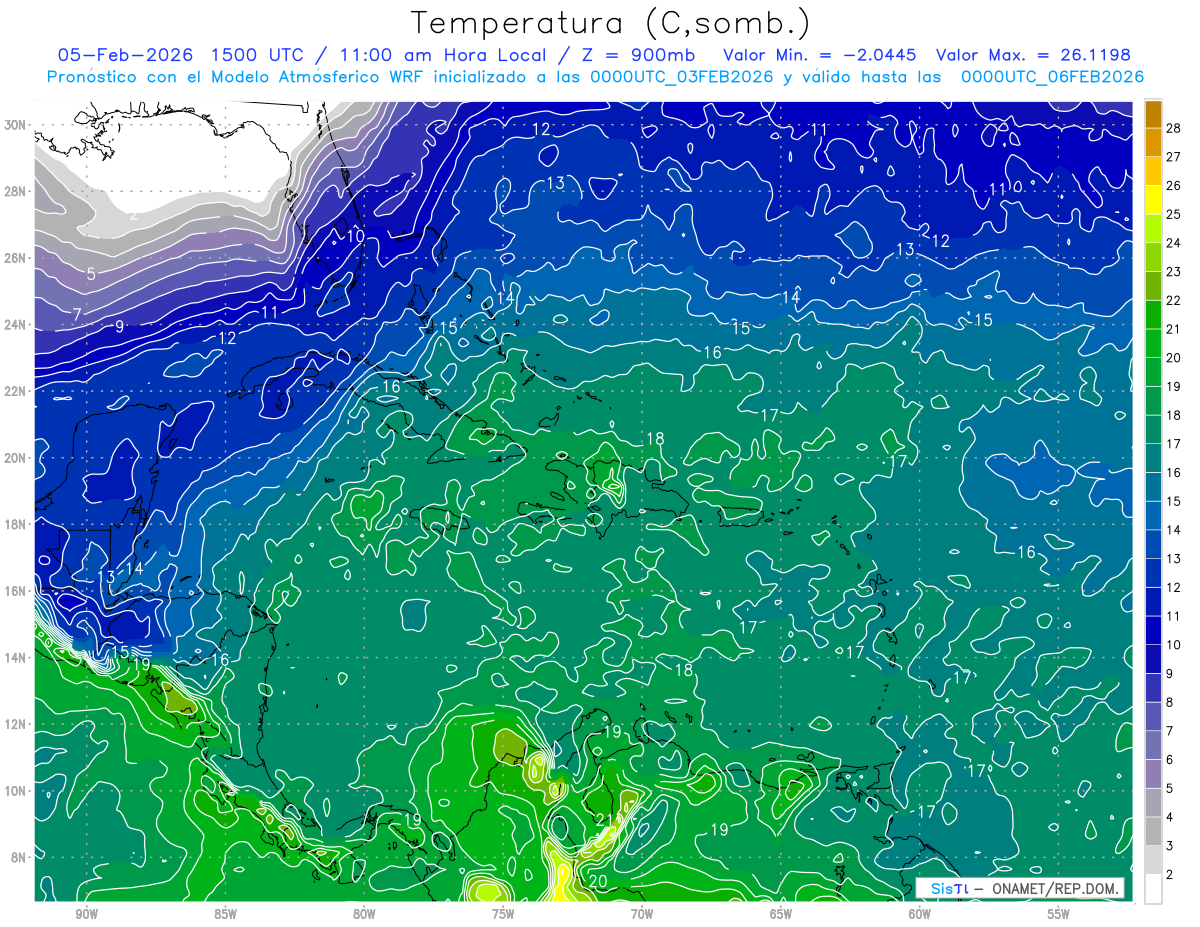Click the "55W" longitude axis label
Viewport: 1200px width, 927px height.
[x=1059, y=914]
